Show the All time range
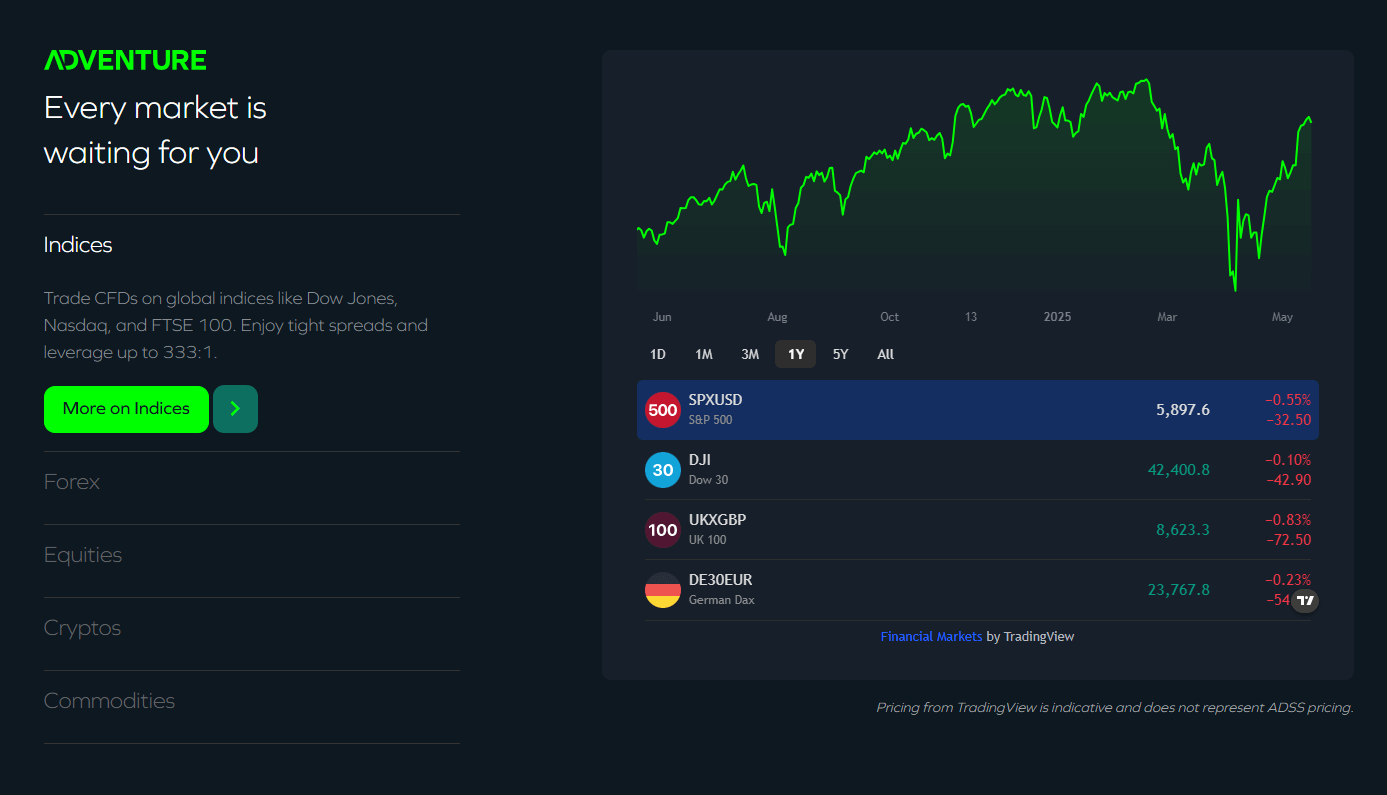1387x795 pixels. point(886,354)
